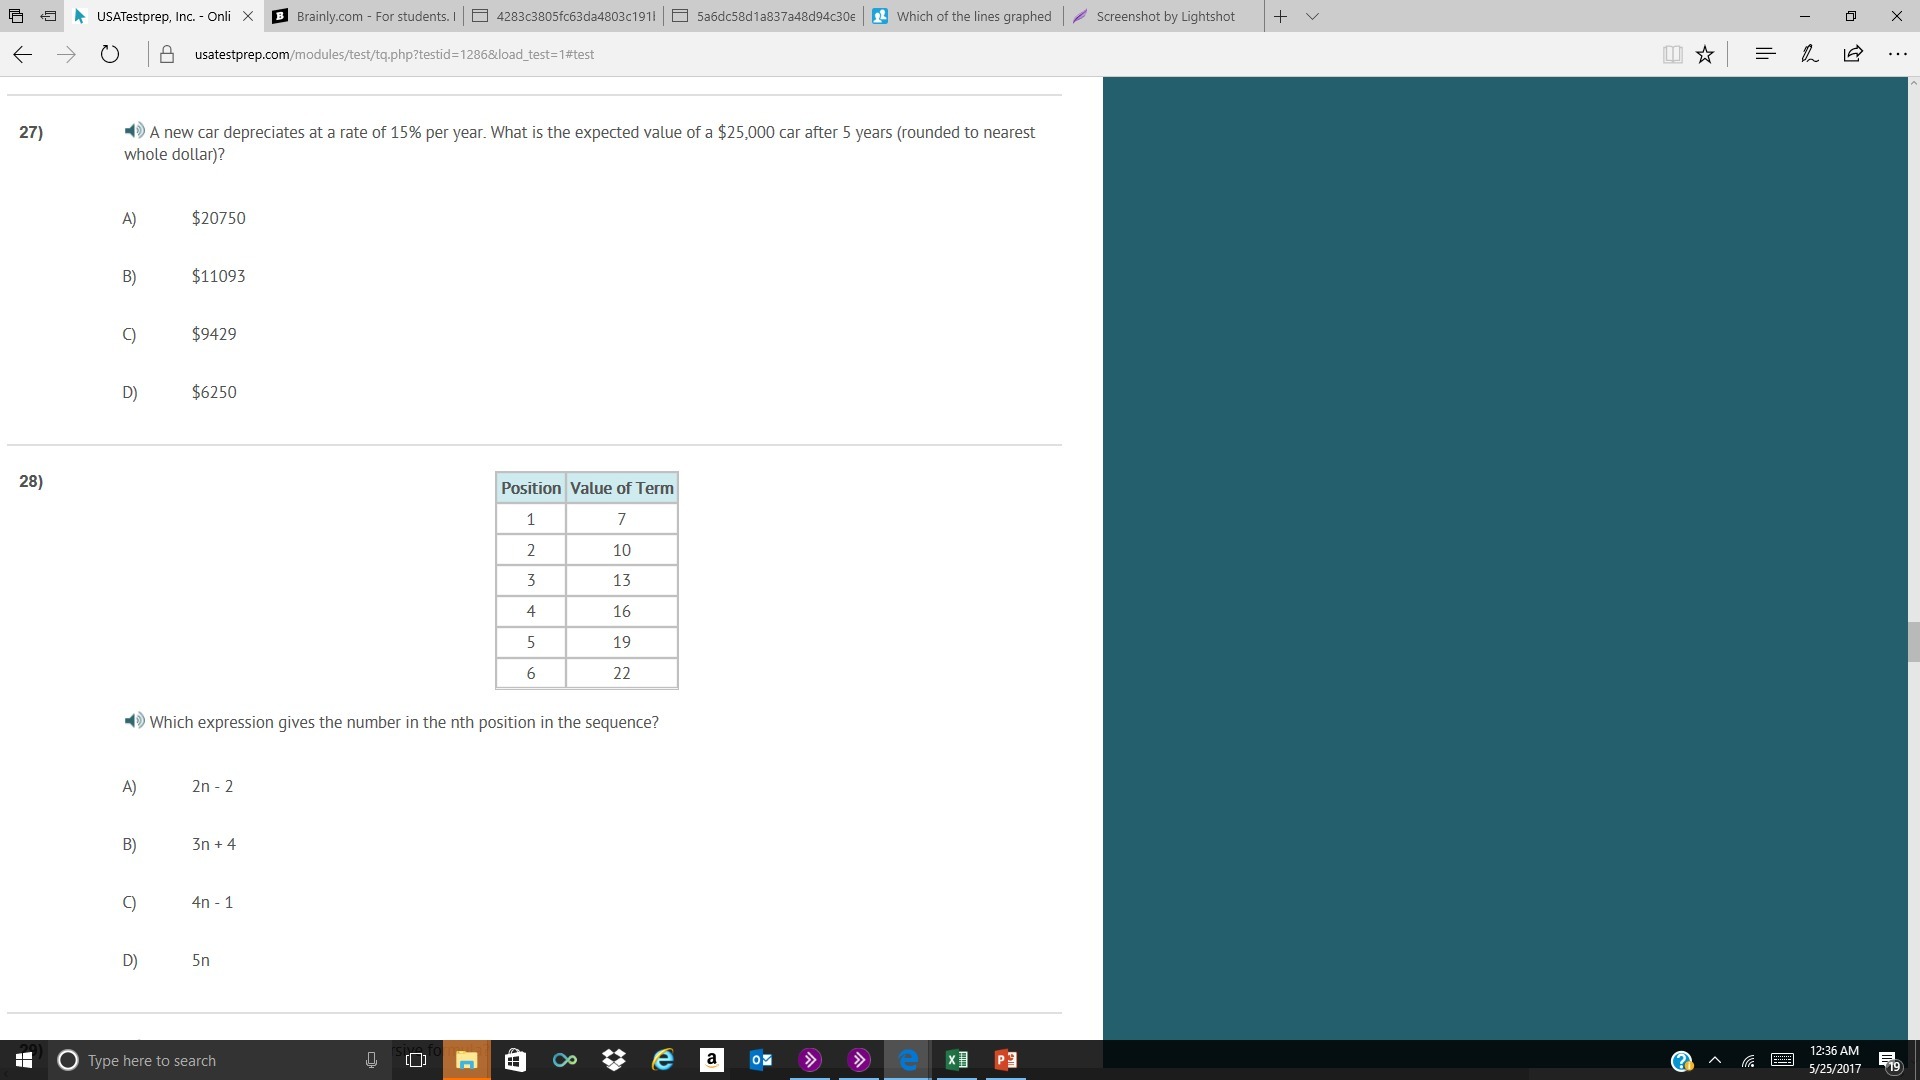Refresh the USATestprep page
This screenshot has height=1080, width=1920.
click(x=110, y=54)
